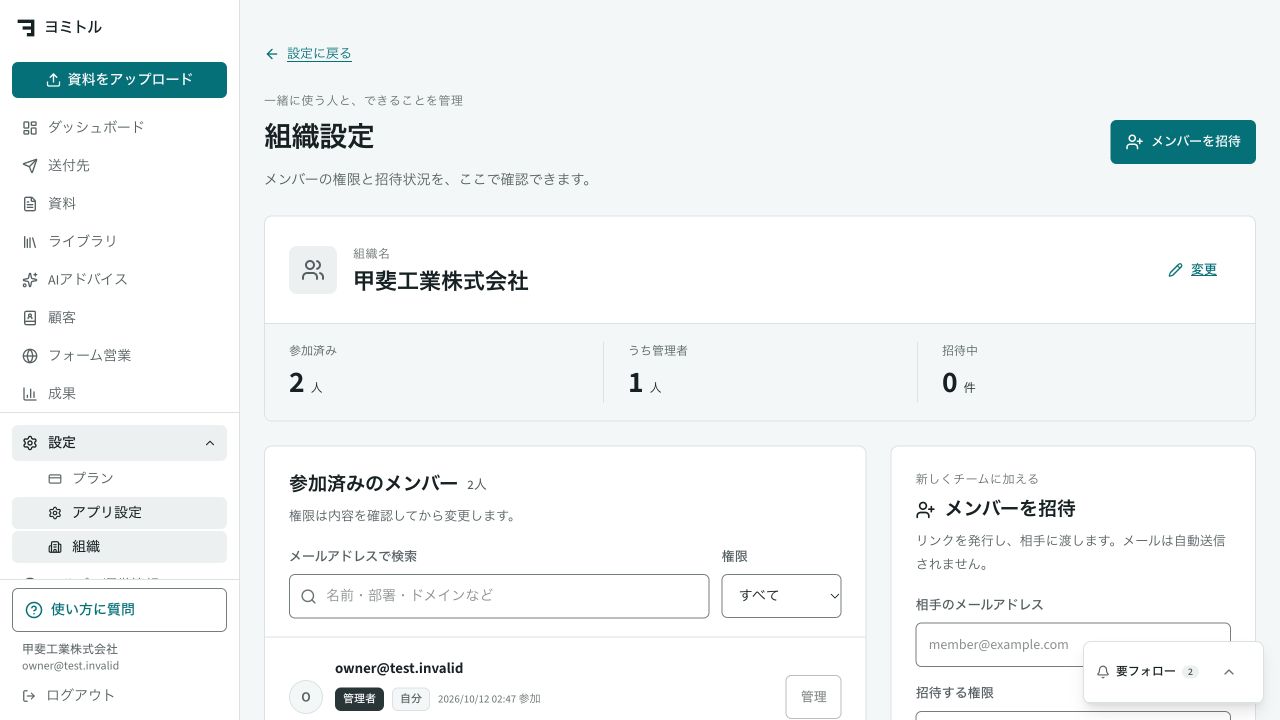Click the 管理者 role badge
This screenshot has height=720, width=1280.
click(359, 699)
